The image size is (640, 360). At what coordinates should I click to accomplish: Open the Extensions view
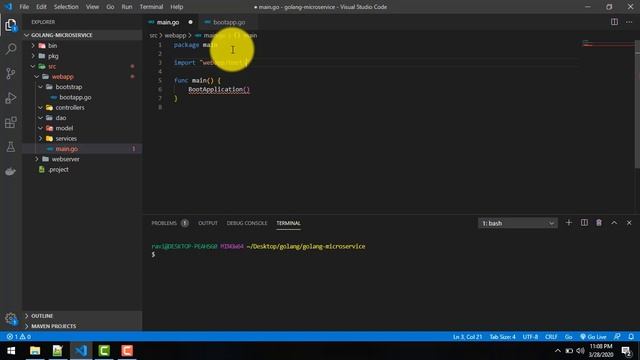pos(11,122)
